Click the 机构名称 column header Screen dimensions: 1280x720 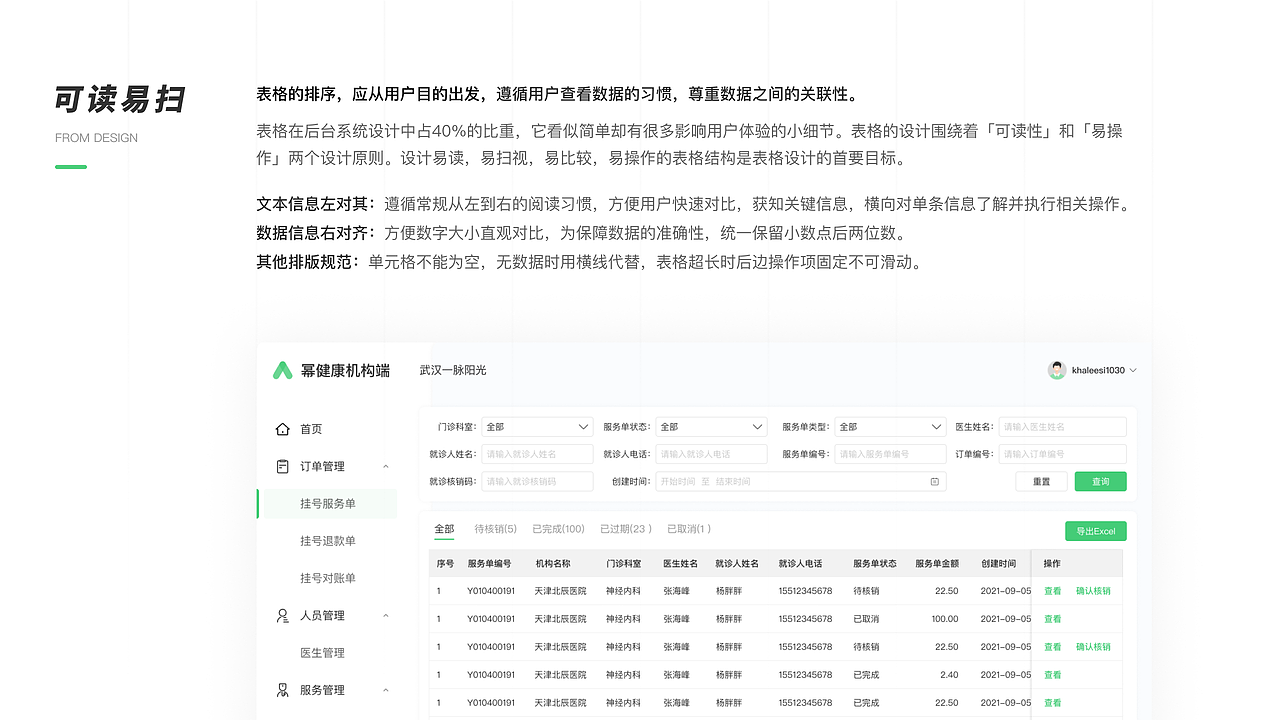point(553,564)
